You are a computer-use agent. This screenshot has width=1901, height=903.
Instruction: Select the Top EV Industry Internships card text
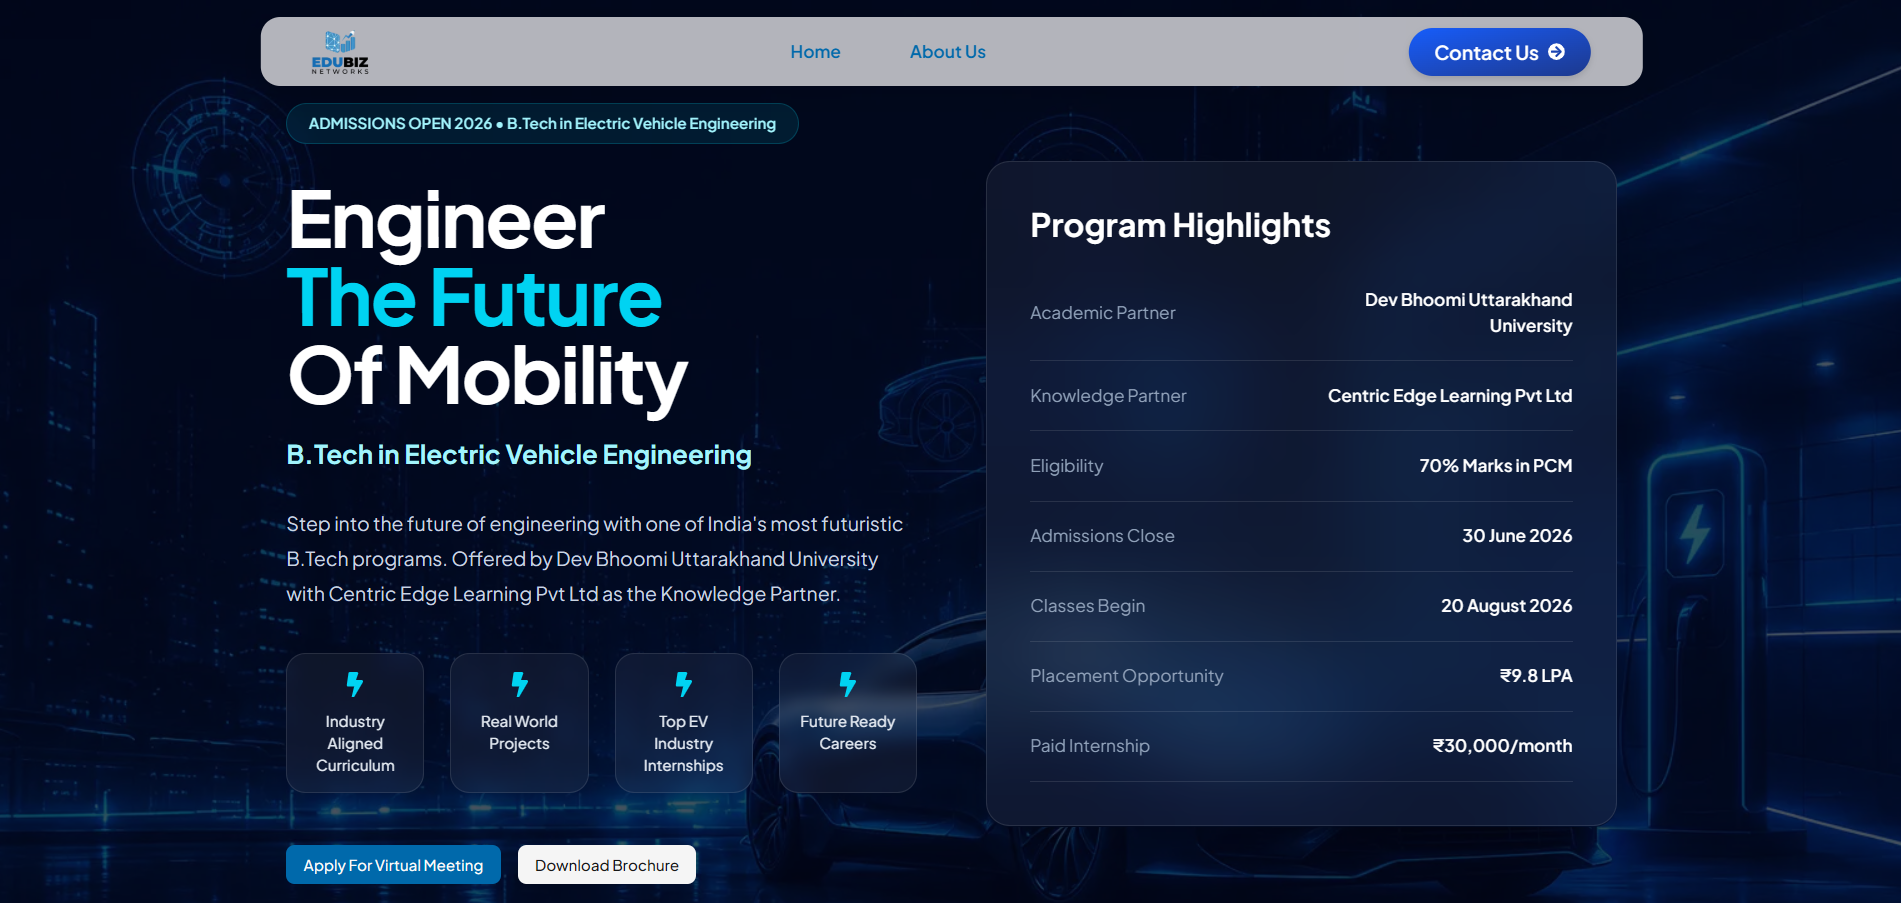pos(683,744)
